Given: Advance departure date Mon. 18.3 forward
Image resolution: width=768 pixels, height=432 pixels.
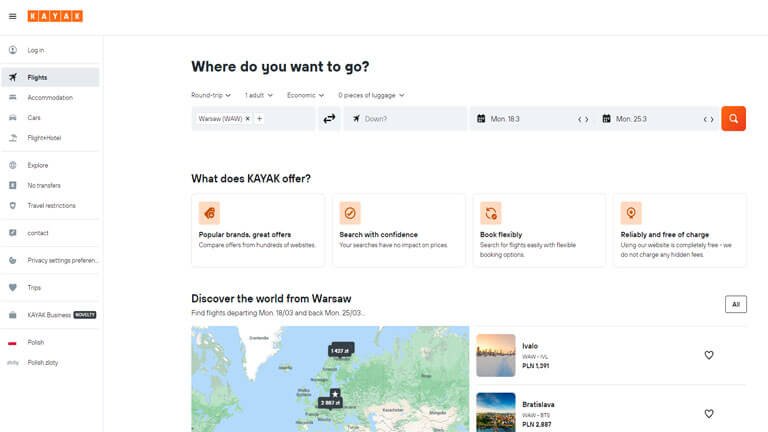Looking at the screenshot, I should (587, 119).
